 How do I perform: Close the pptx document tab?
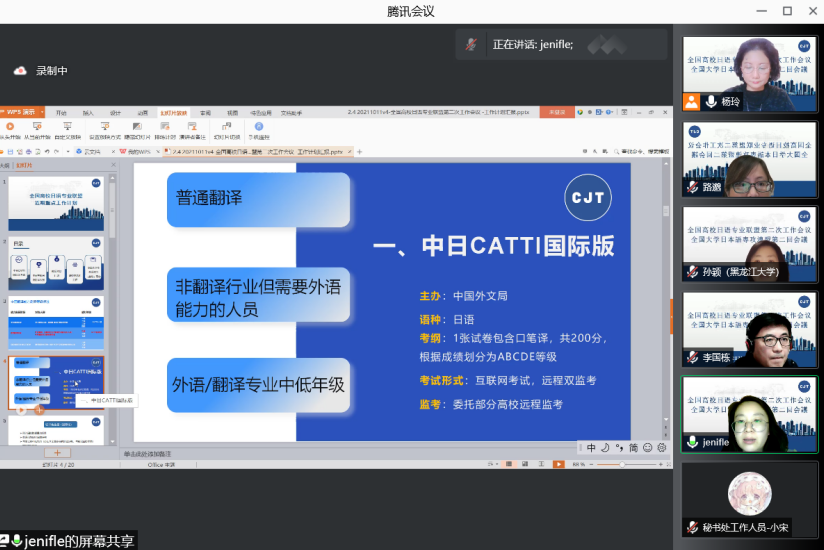click(350, 152)
